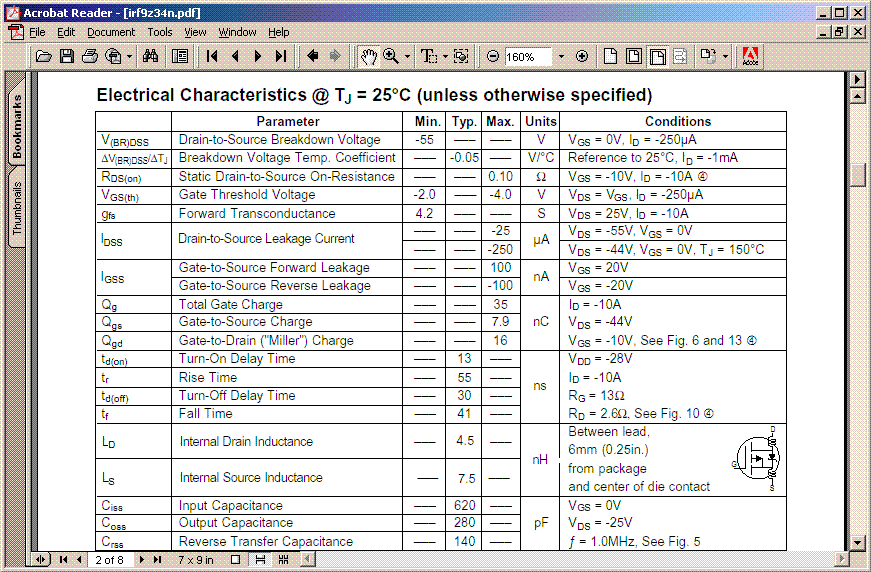871x572 pixels.
Task: Open the zoom percentage dropdown arrow
Action: click(x=560, y=57)
